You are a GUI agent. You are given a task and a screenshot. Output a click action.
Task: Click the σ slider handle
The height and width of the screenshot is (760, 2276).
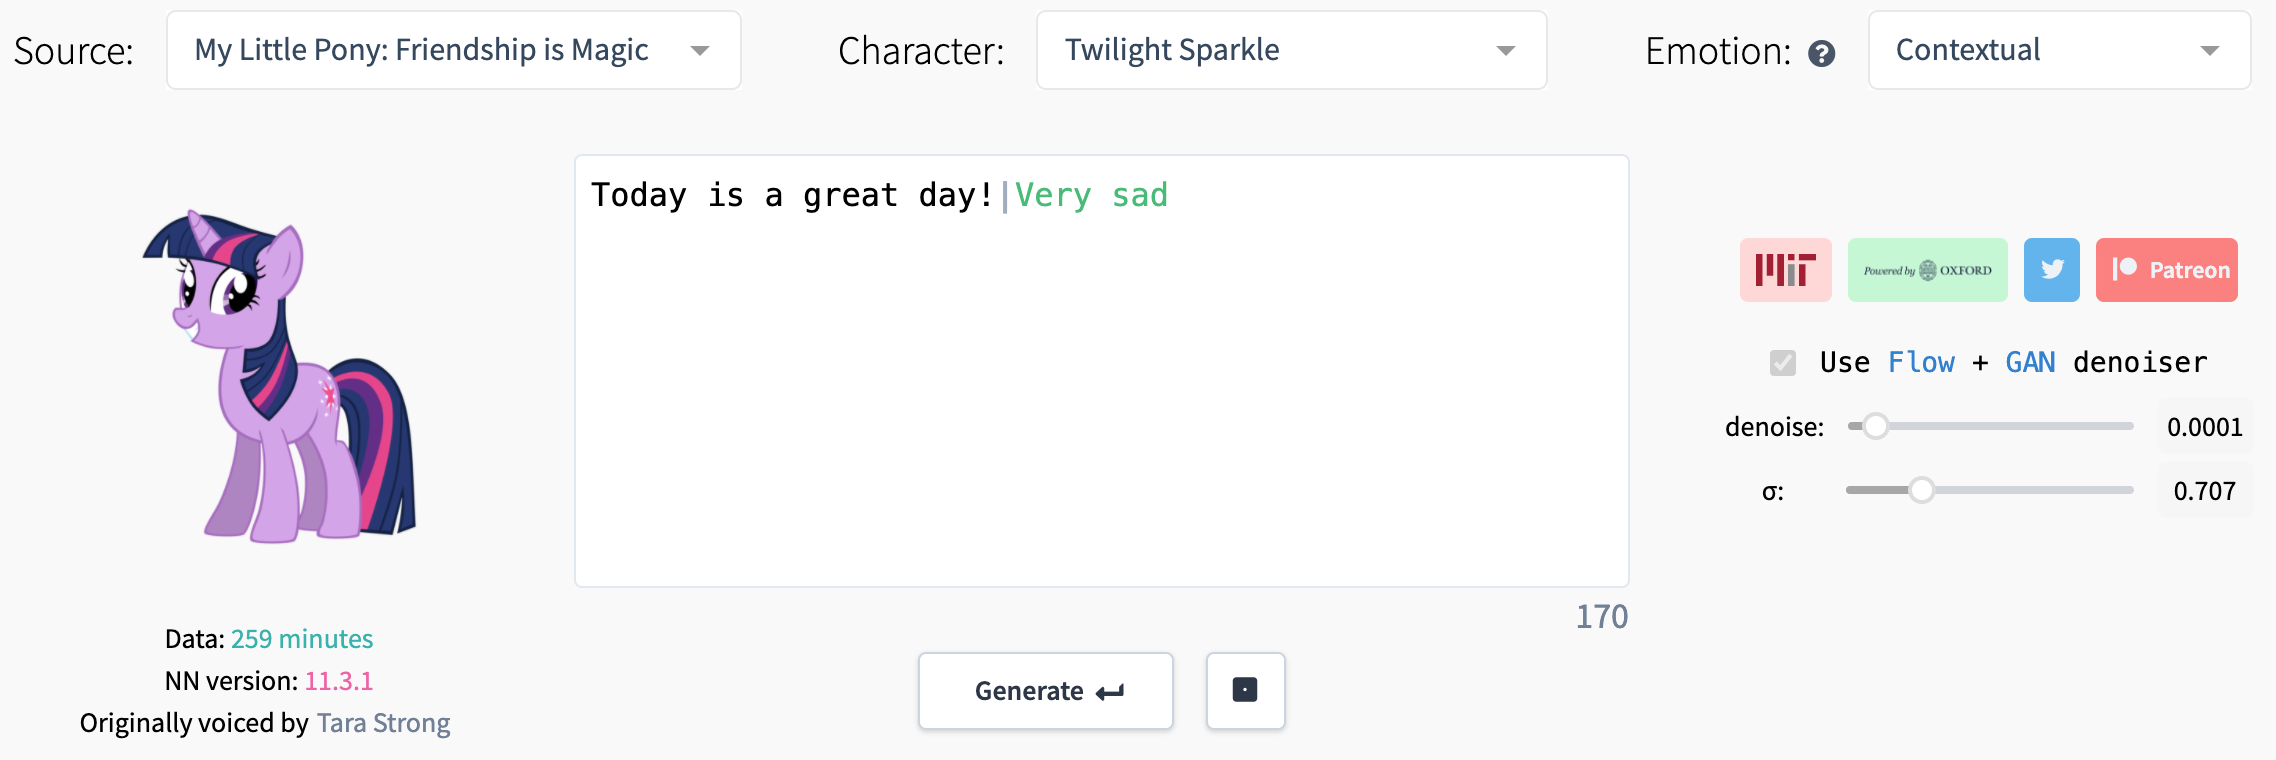pos(1921,490)
